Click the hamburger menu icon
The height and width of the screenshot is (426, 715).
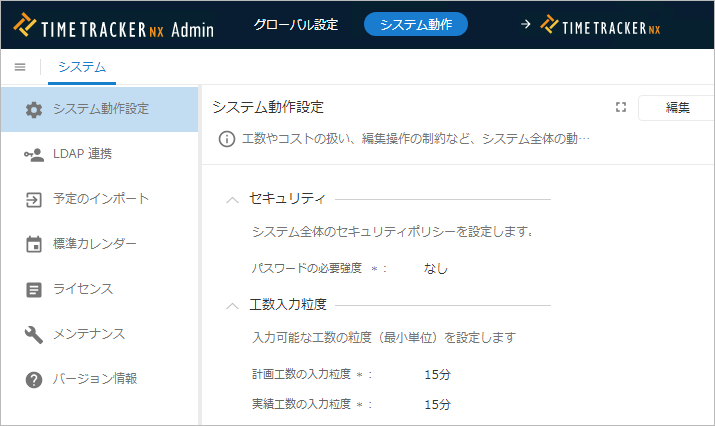[20, 67]
